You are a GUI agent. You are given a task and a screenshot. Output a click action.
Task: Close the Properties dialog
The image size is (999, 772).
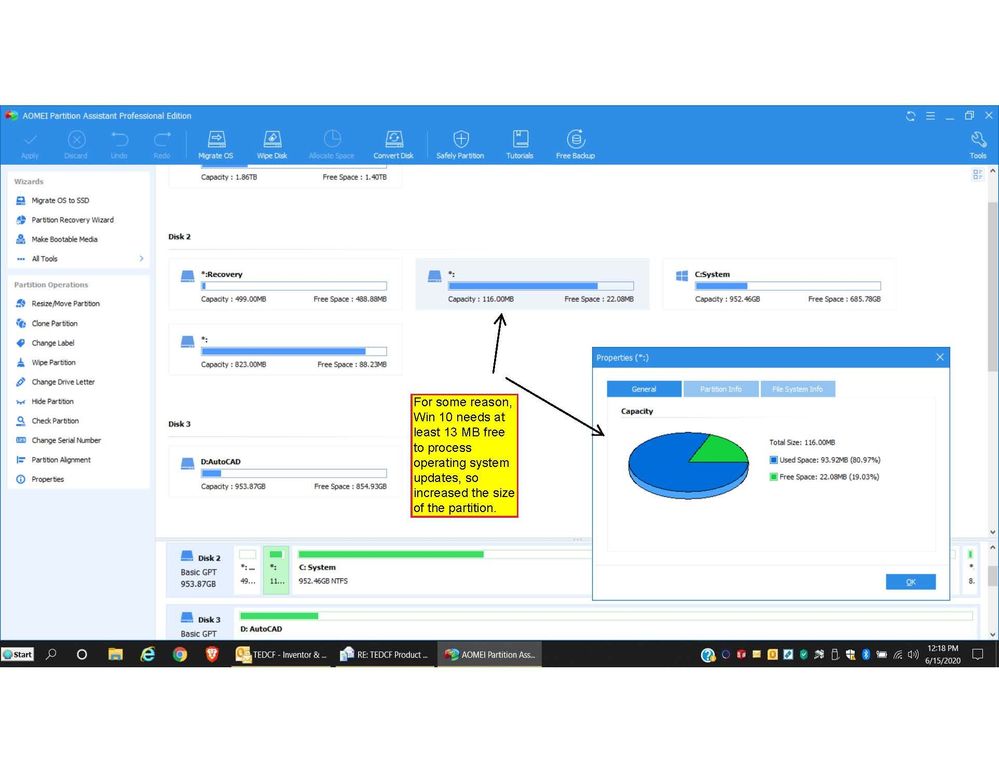[940, 357]
